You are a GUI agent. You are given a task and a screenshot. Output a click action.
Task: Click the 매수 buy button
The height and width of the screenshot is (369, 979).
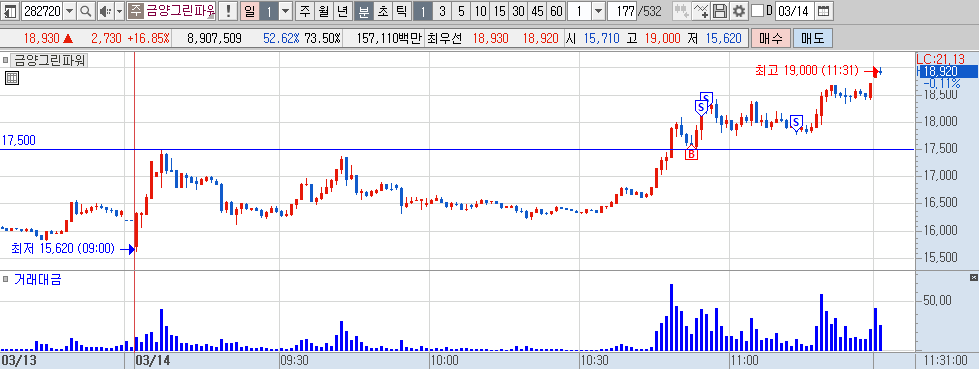pos(771,38)
